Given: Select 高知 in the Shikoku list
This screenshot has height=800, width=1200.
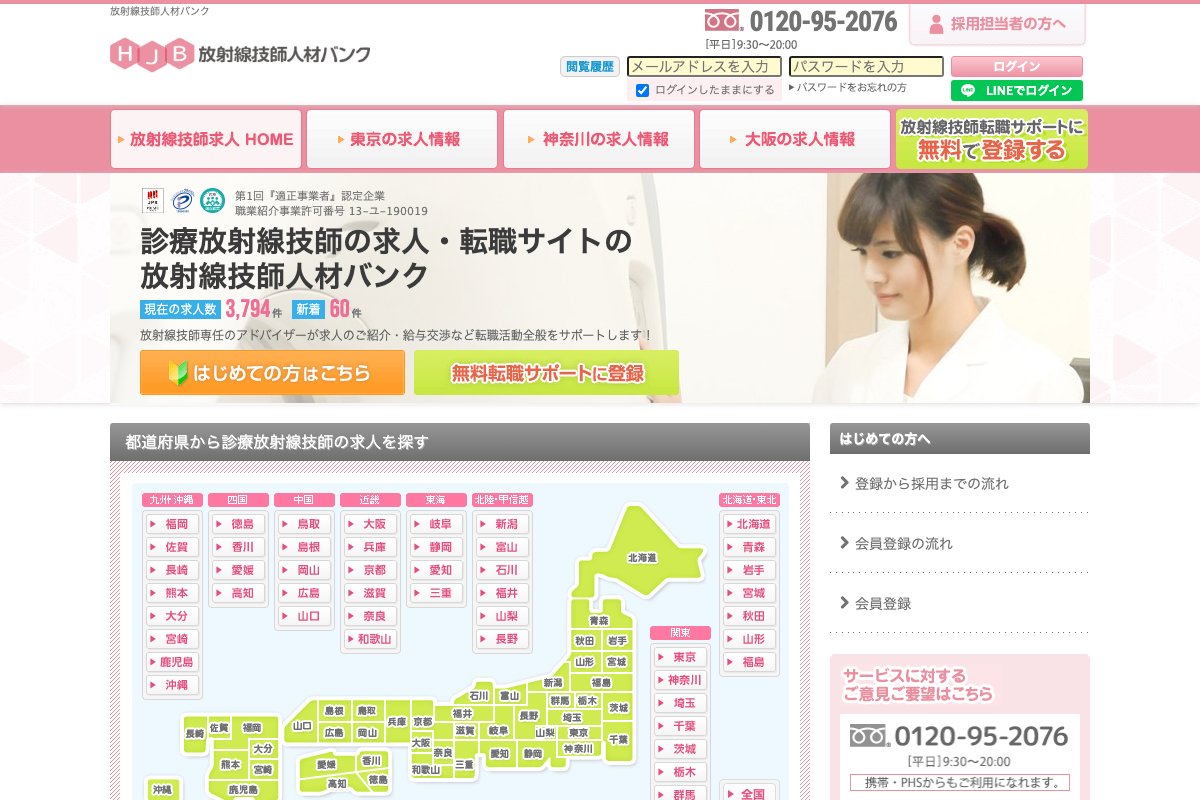Looking at the screenshot, I should 239,593.
